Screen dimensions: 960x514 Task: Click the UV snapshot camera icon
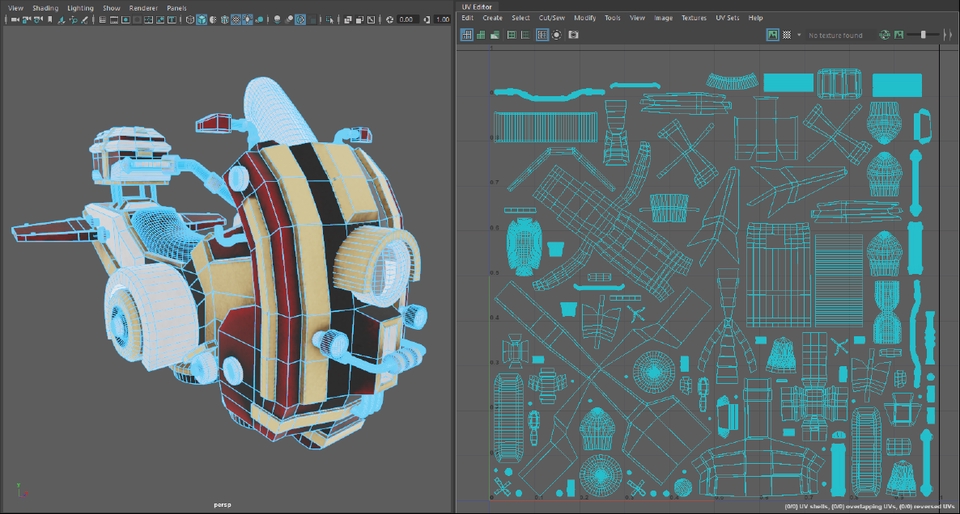(573, 35)
